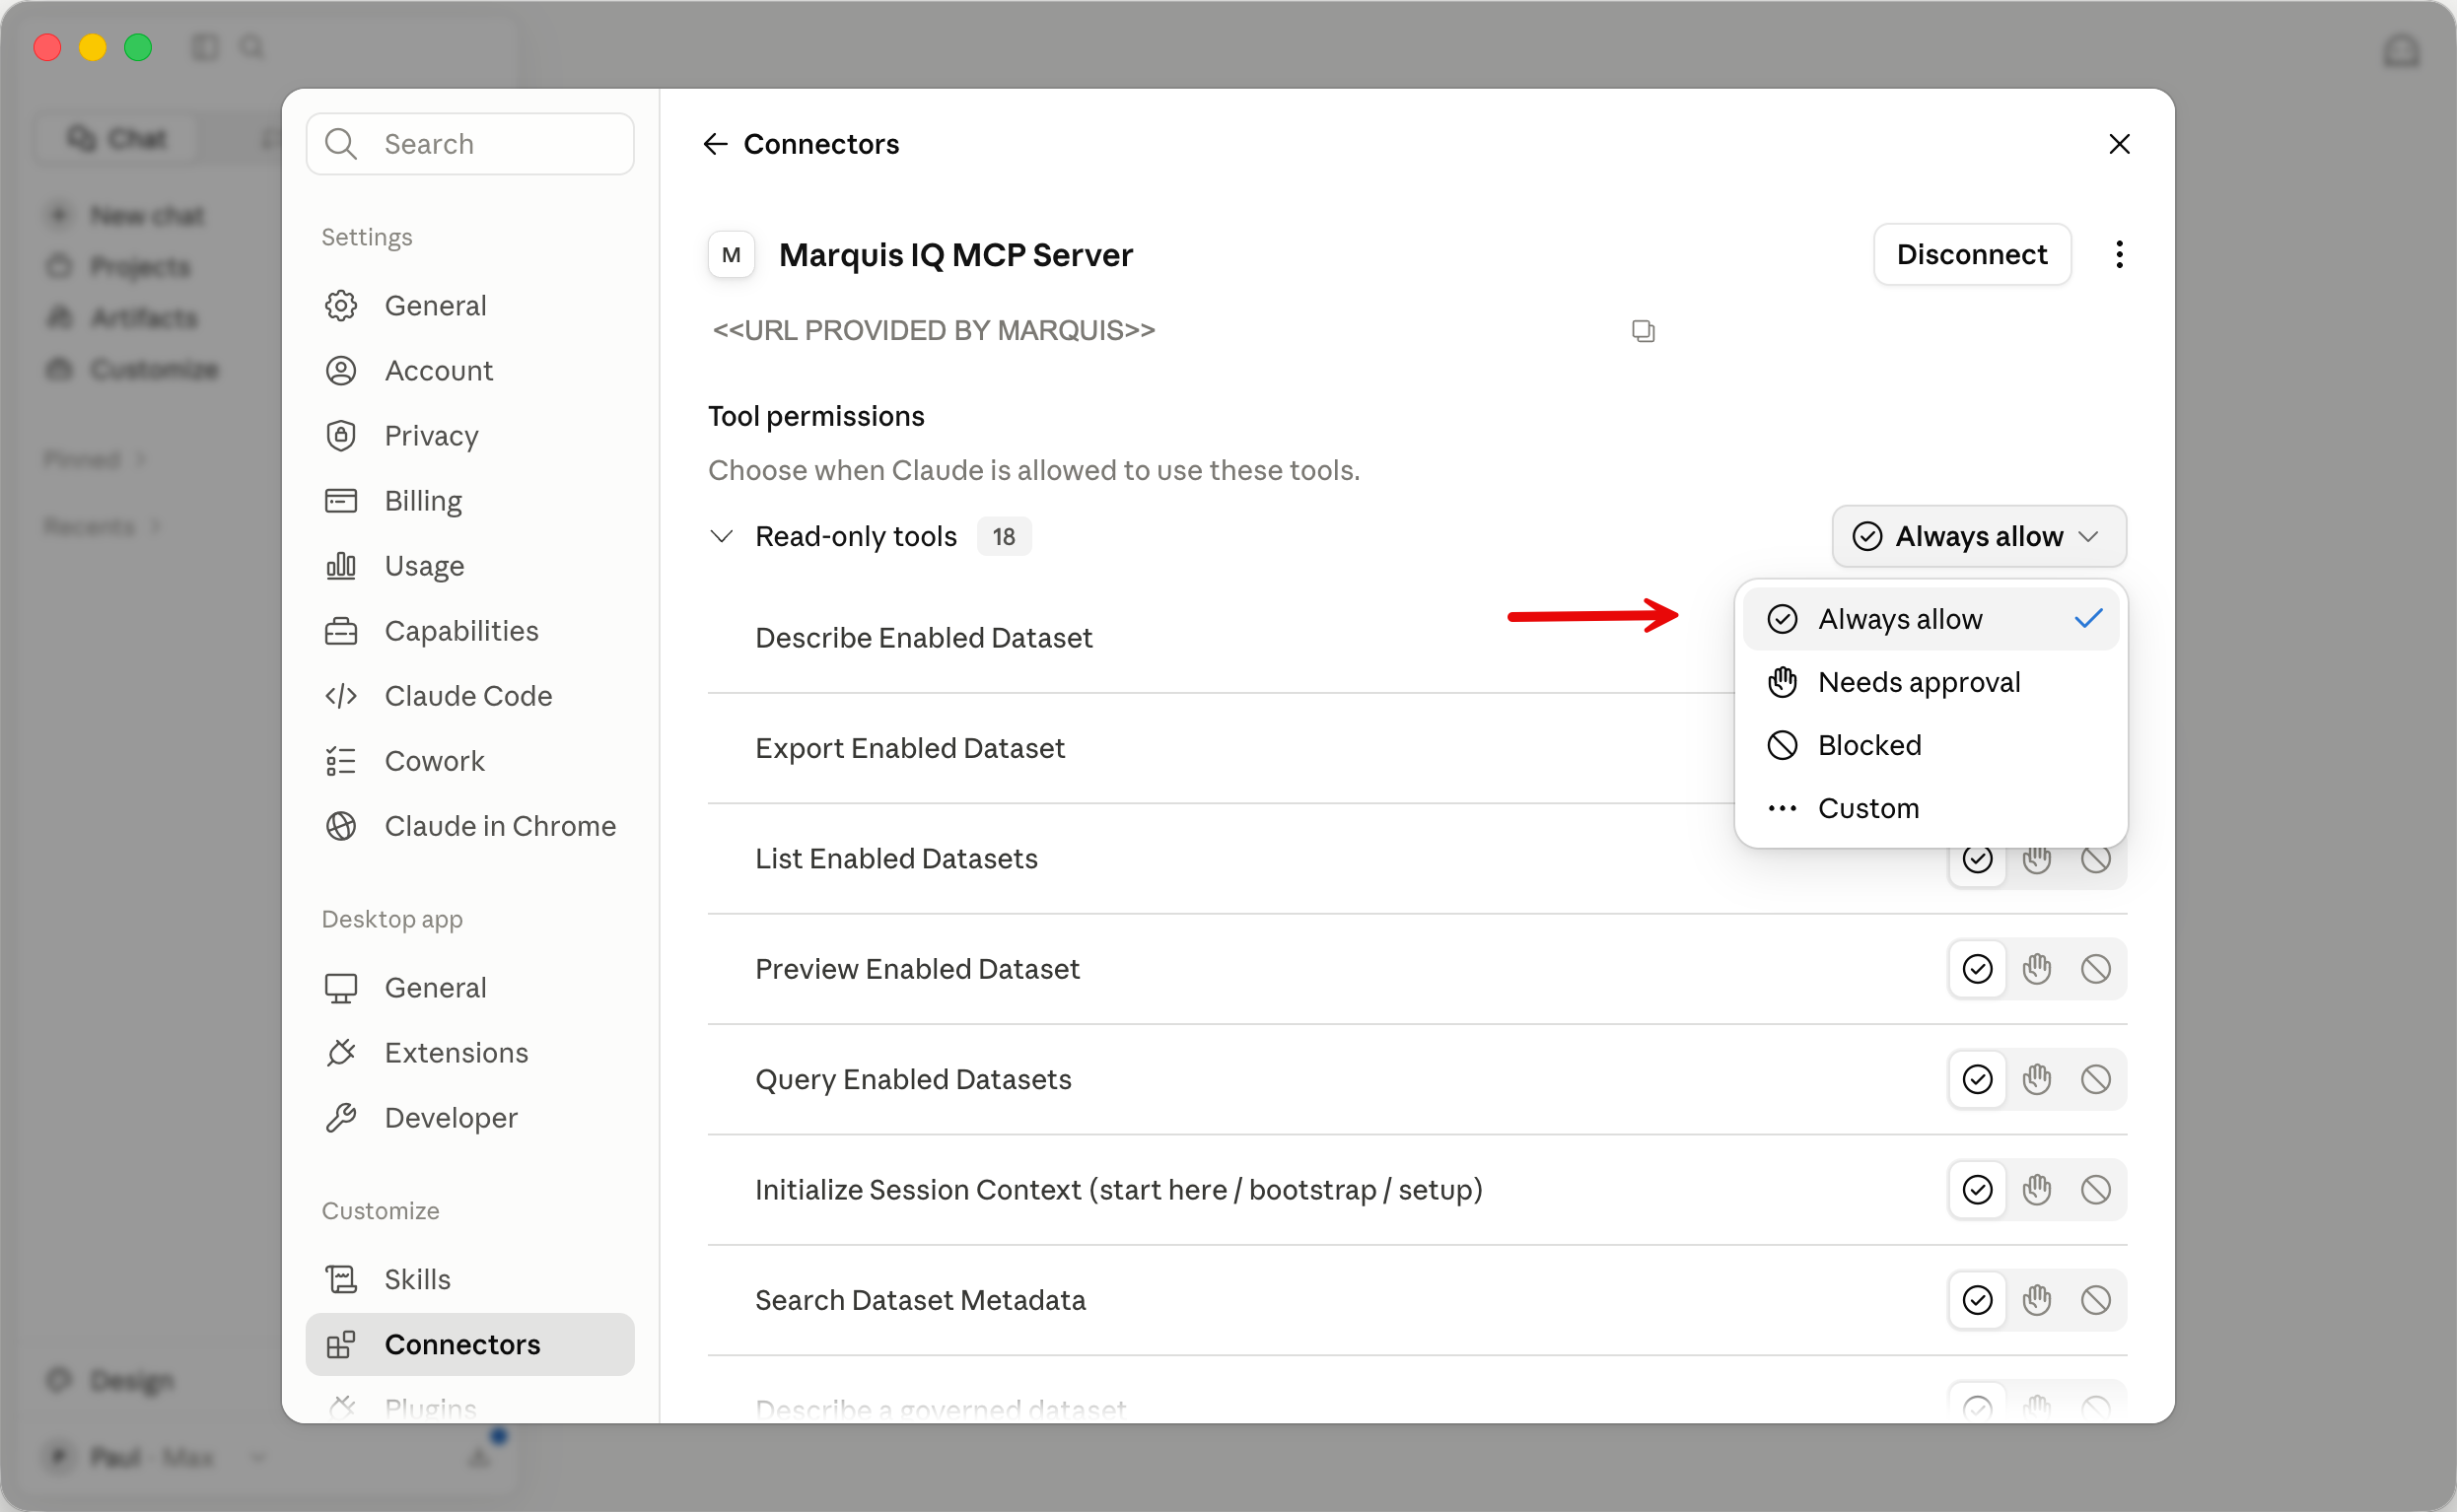The image size is (2457, 1512).
Task: Expand Recents in the background sidebar
Action: pos(103,526)
